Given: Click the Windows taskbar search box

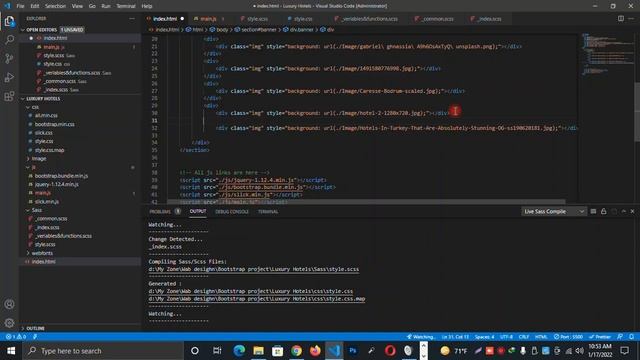Looking at the screenshot, I should (103, 351).
